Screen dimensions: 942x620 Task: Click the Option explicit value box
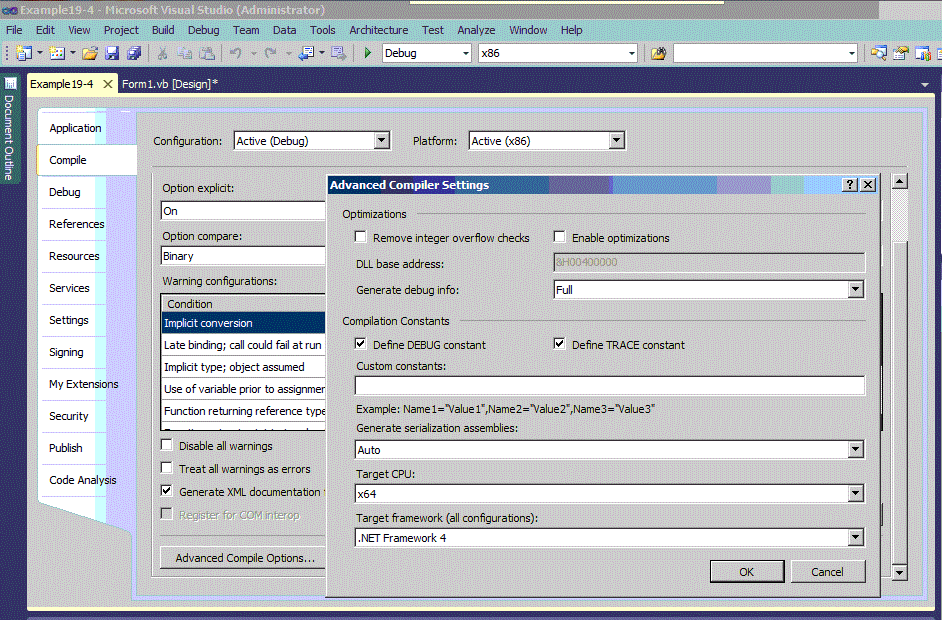point(243,211)
